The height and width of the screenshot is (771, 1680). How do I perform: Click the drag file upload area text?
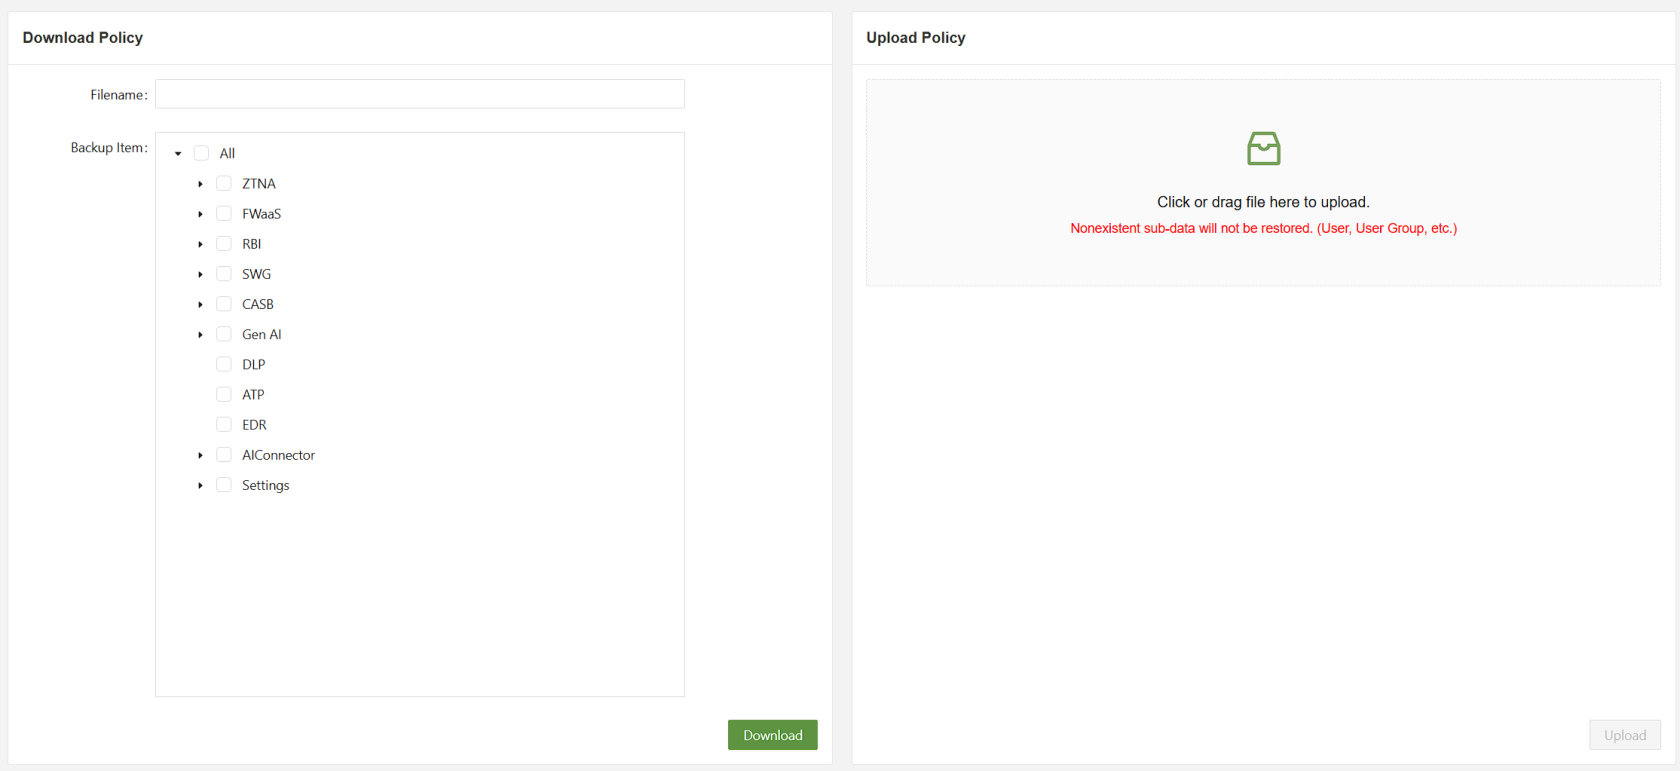click(x=1263, y=202)
